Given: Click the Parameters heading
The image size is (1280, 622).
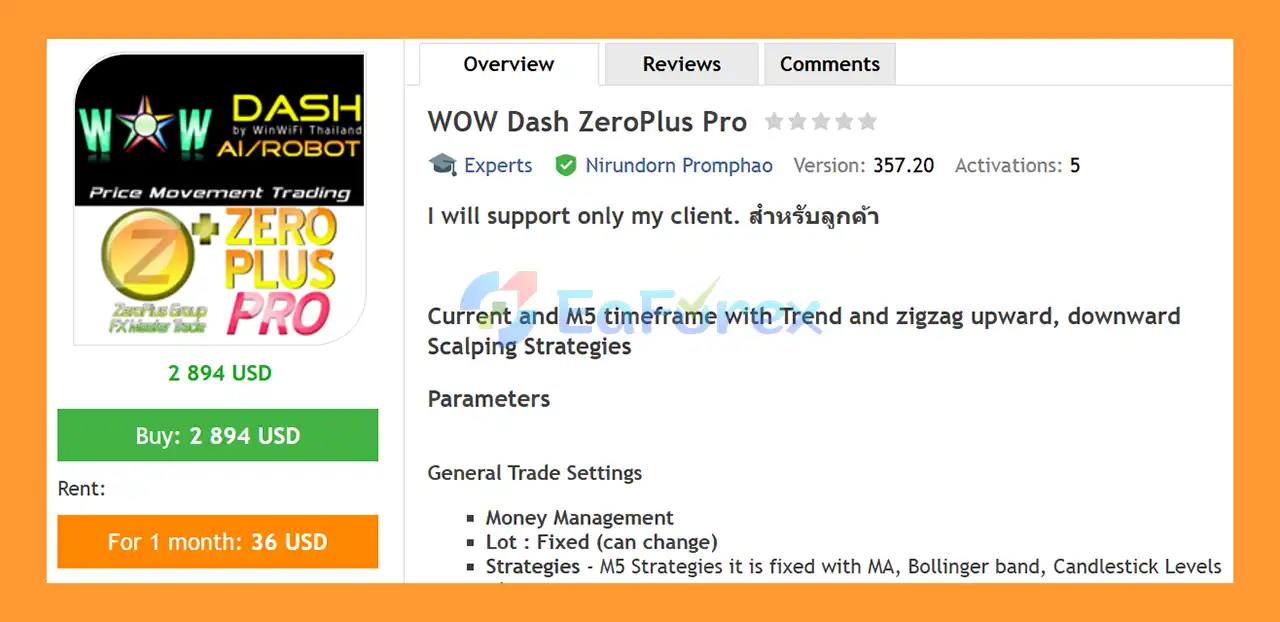Looking at the screenshot, I should coord(489,399).
